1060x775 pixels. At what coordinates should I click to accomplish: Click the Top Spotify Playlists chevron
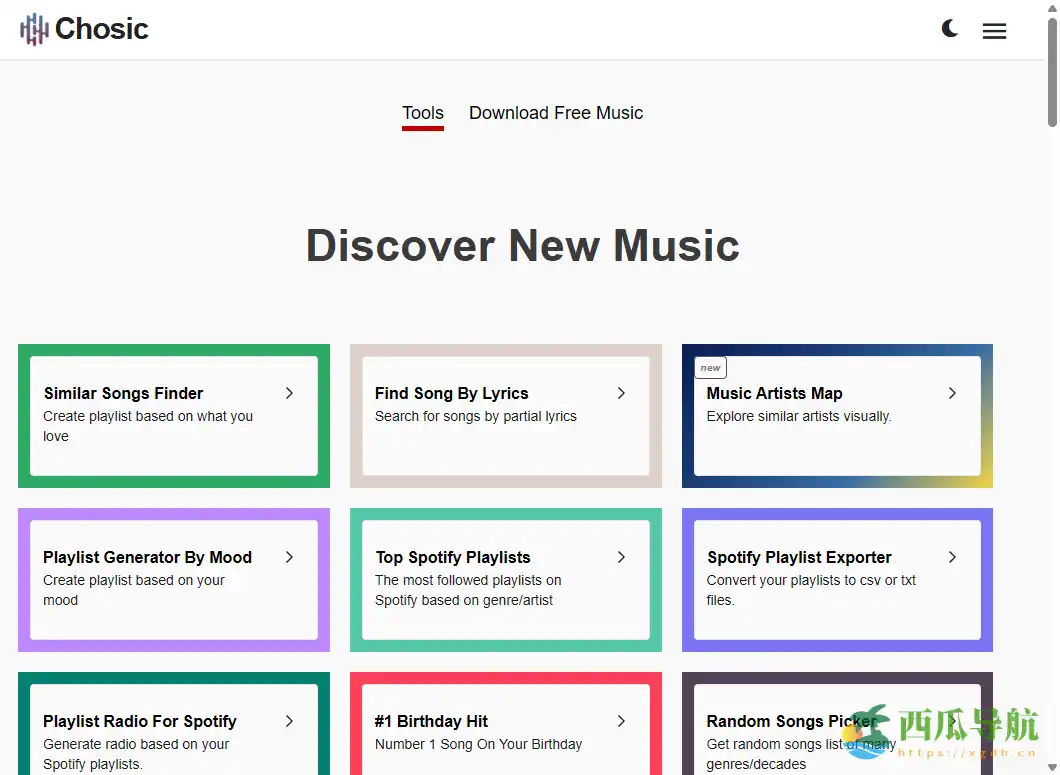pos(621,557)
